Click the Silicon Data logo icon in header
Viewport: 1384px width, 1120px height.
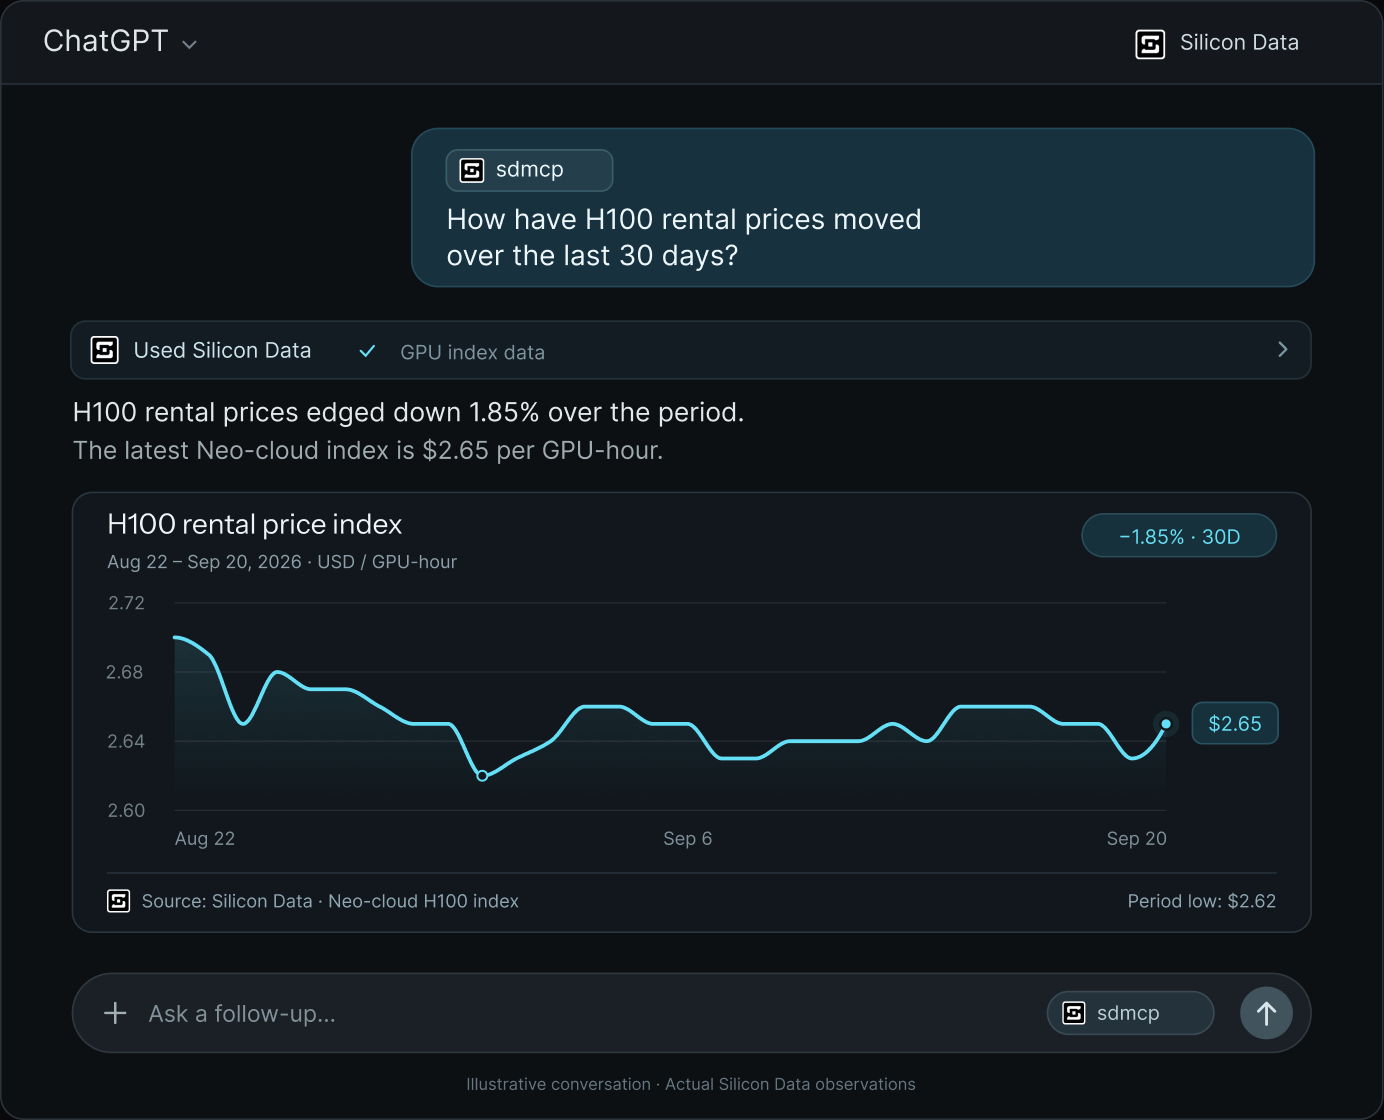click(1150, 44)
